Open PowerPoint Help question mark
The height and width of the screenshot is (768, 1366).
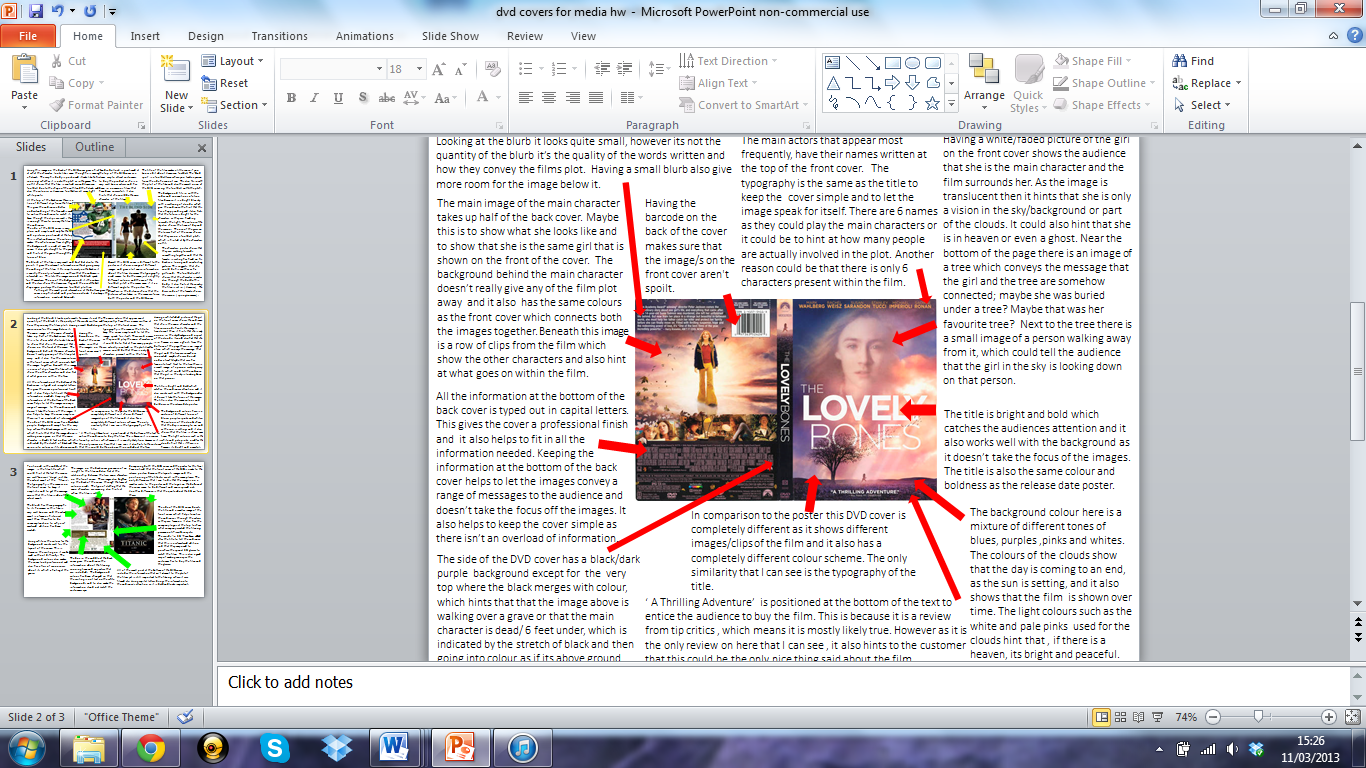(x=1356, y=37)
